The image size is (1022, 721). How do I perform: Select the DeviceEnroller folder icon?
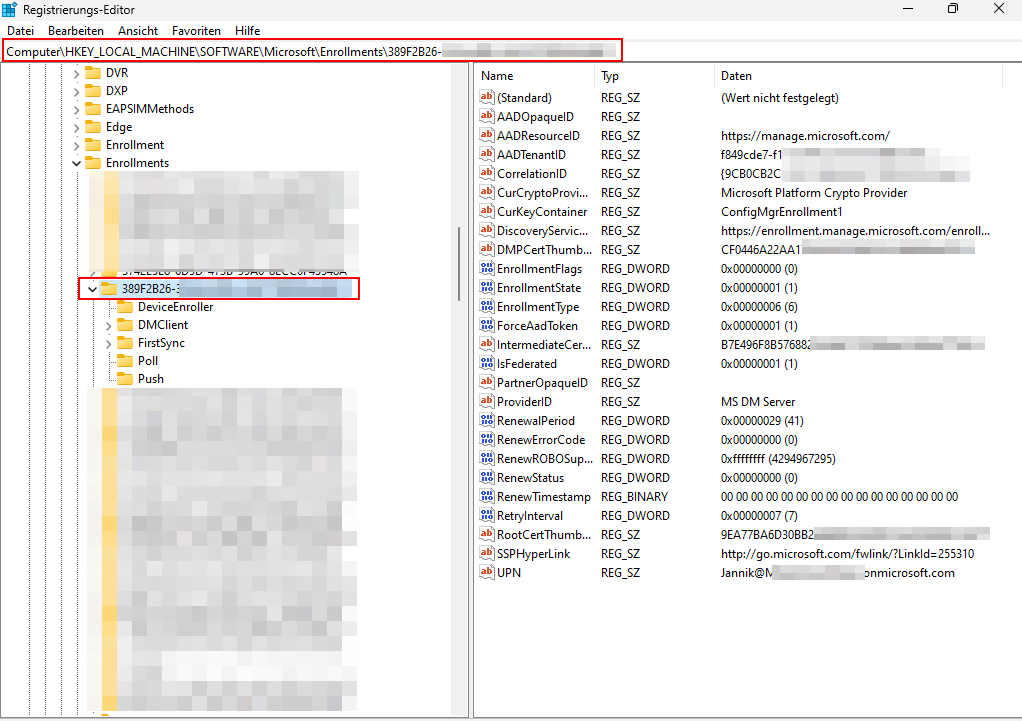125,307
